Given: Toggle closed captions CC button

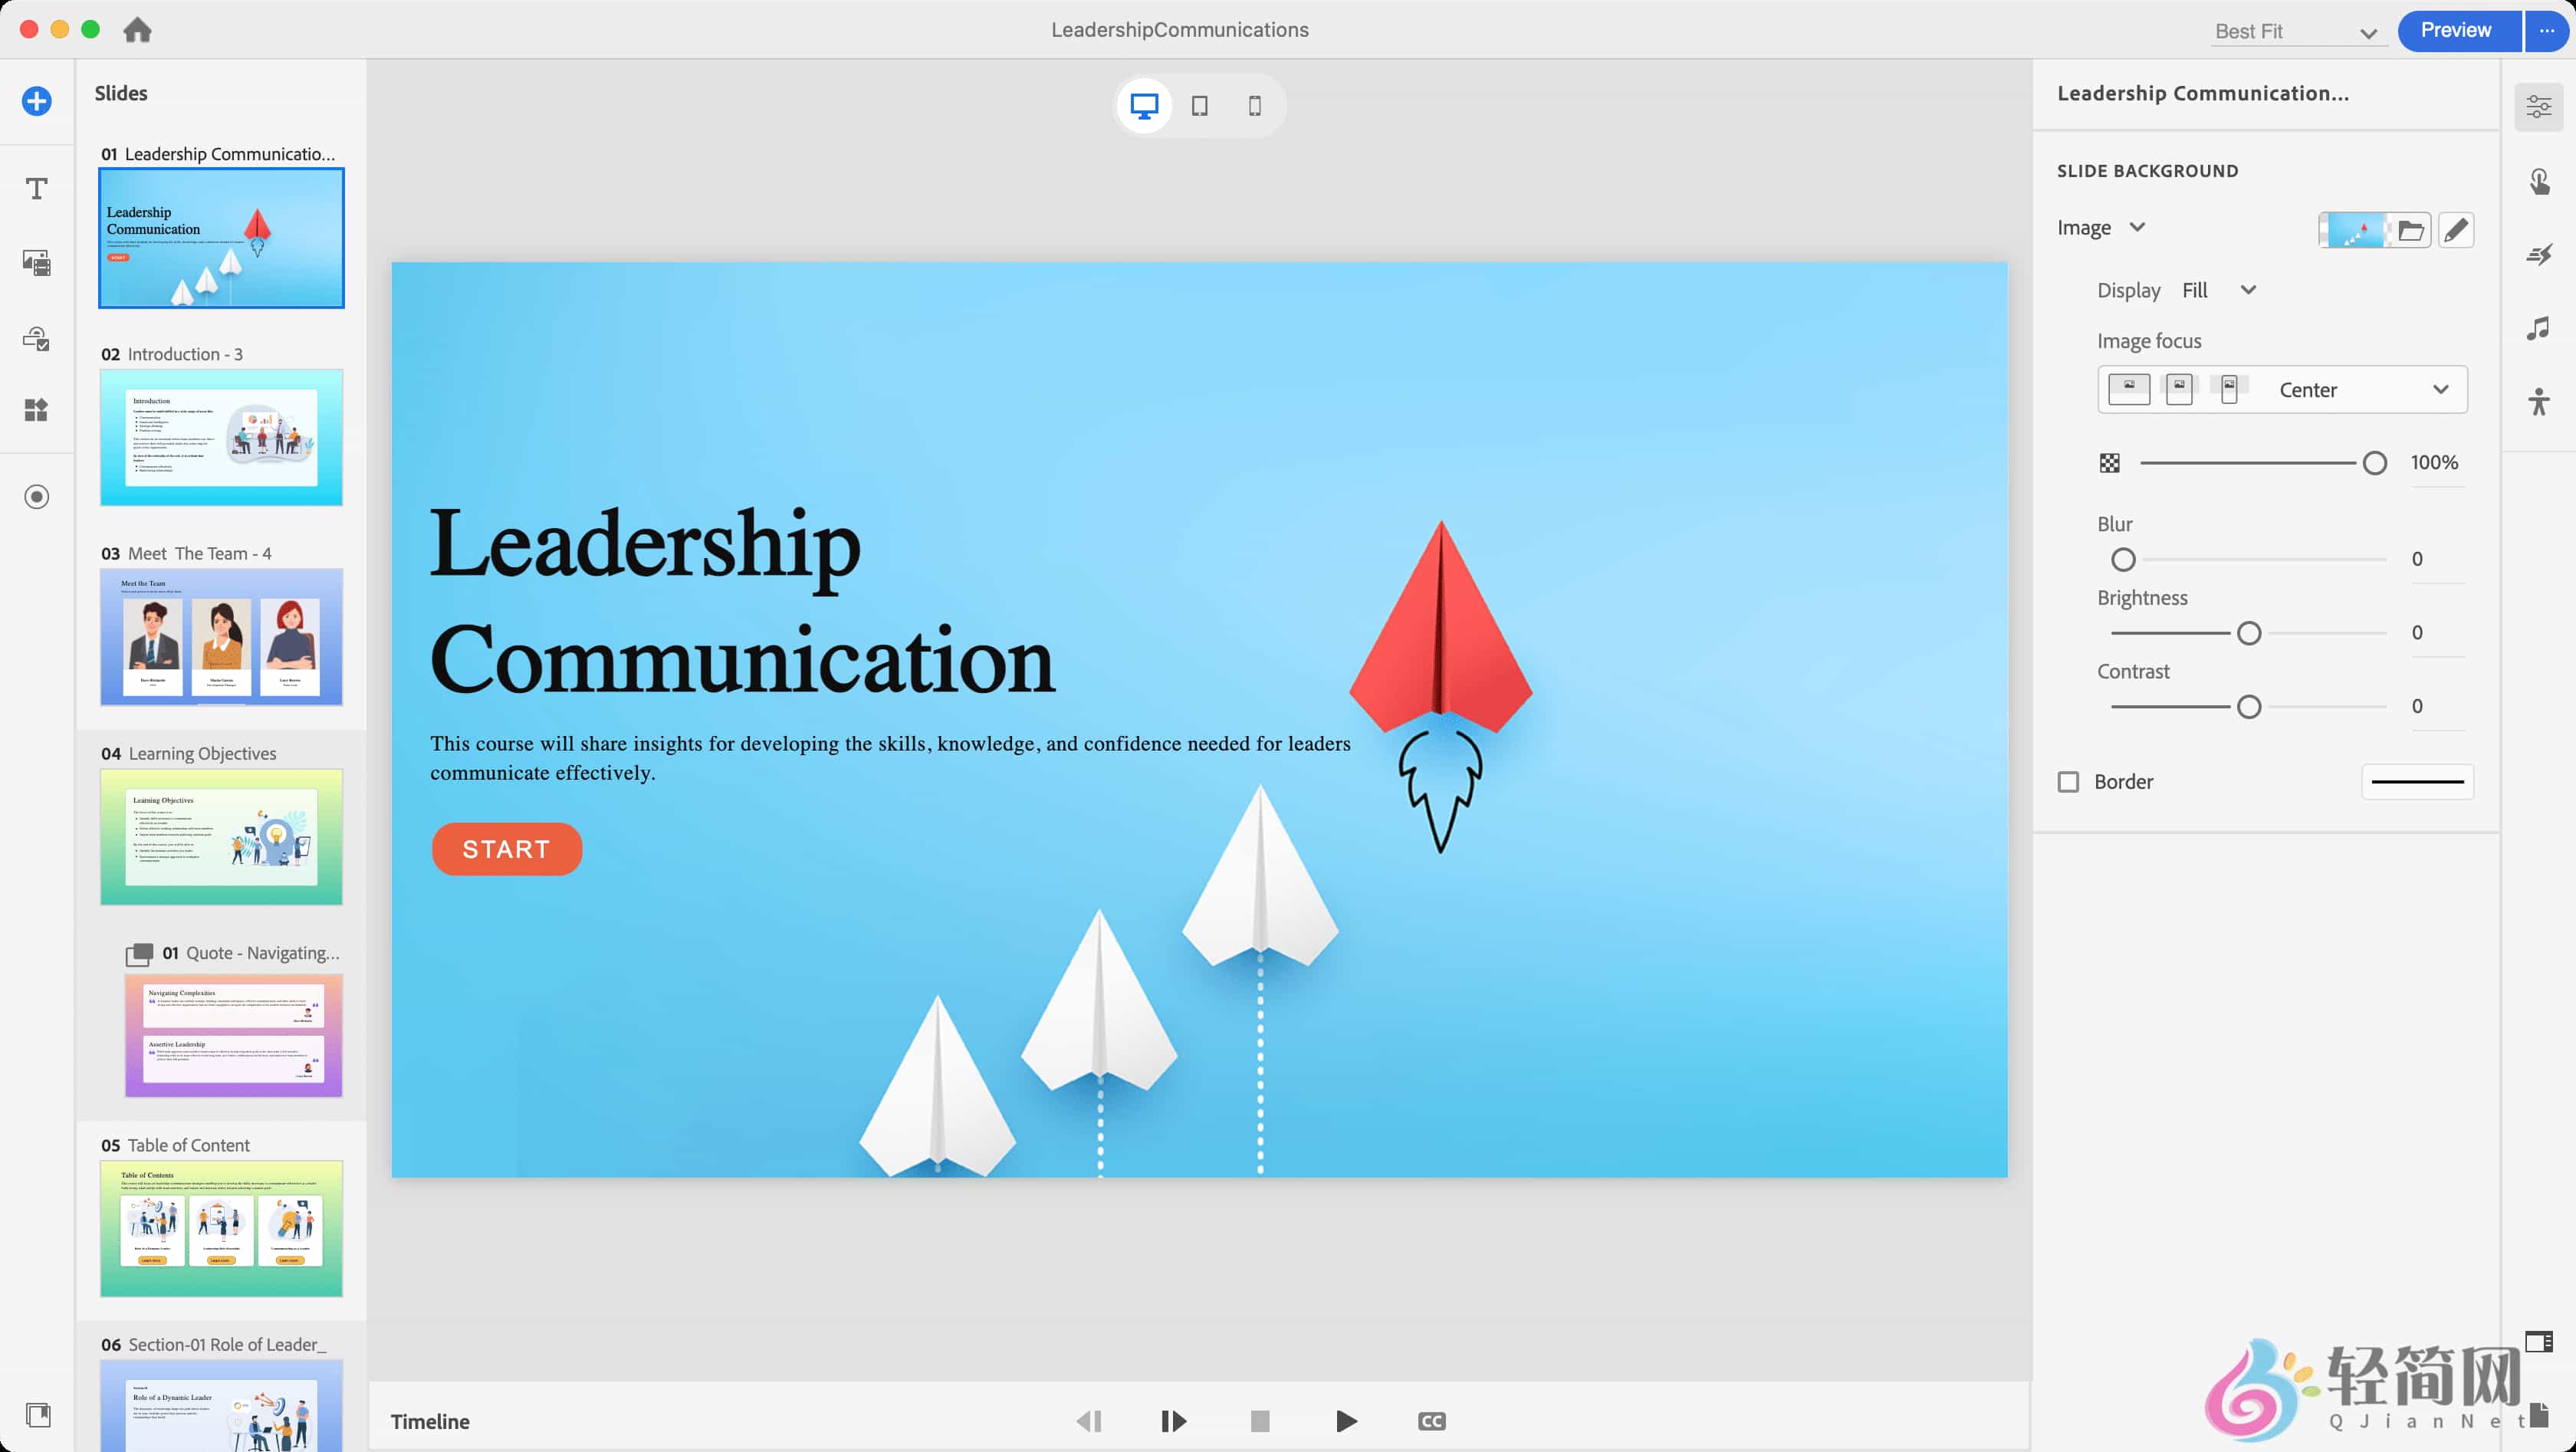Looking at the screenshot, I should pyautogui.click(x=1431, y=1421).
